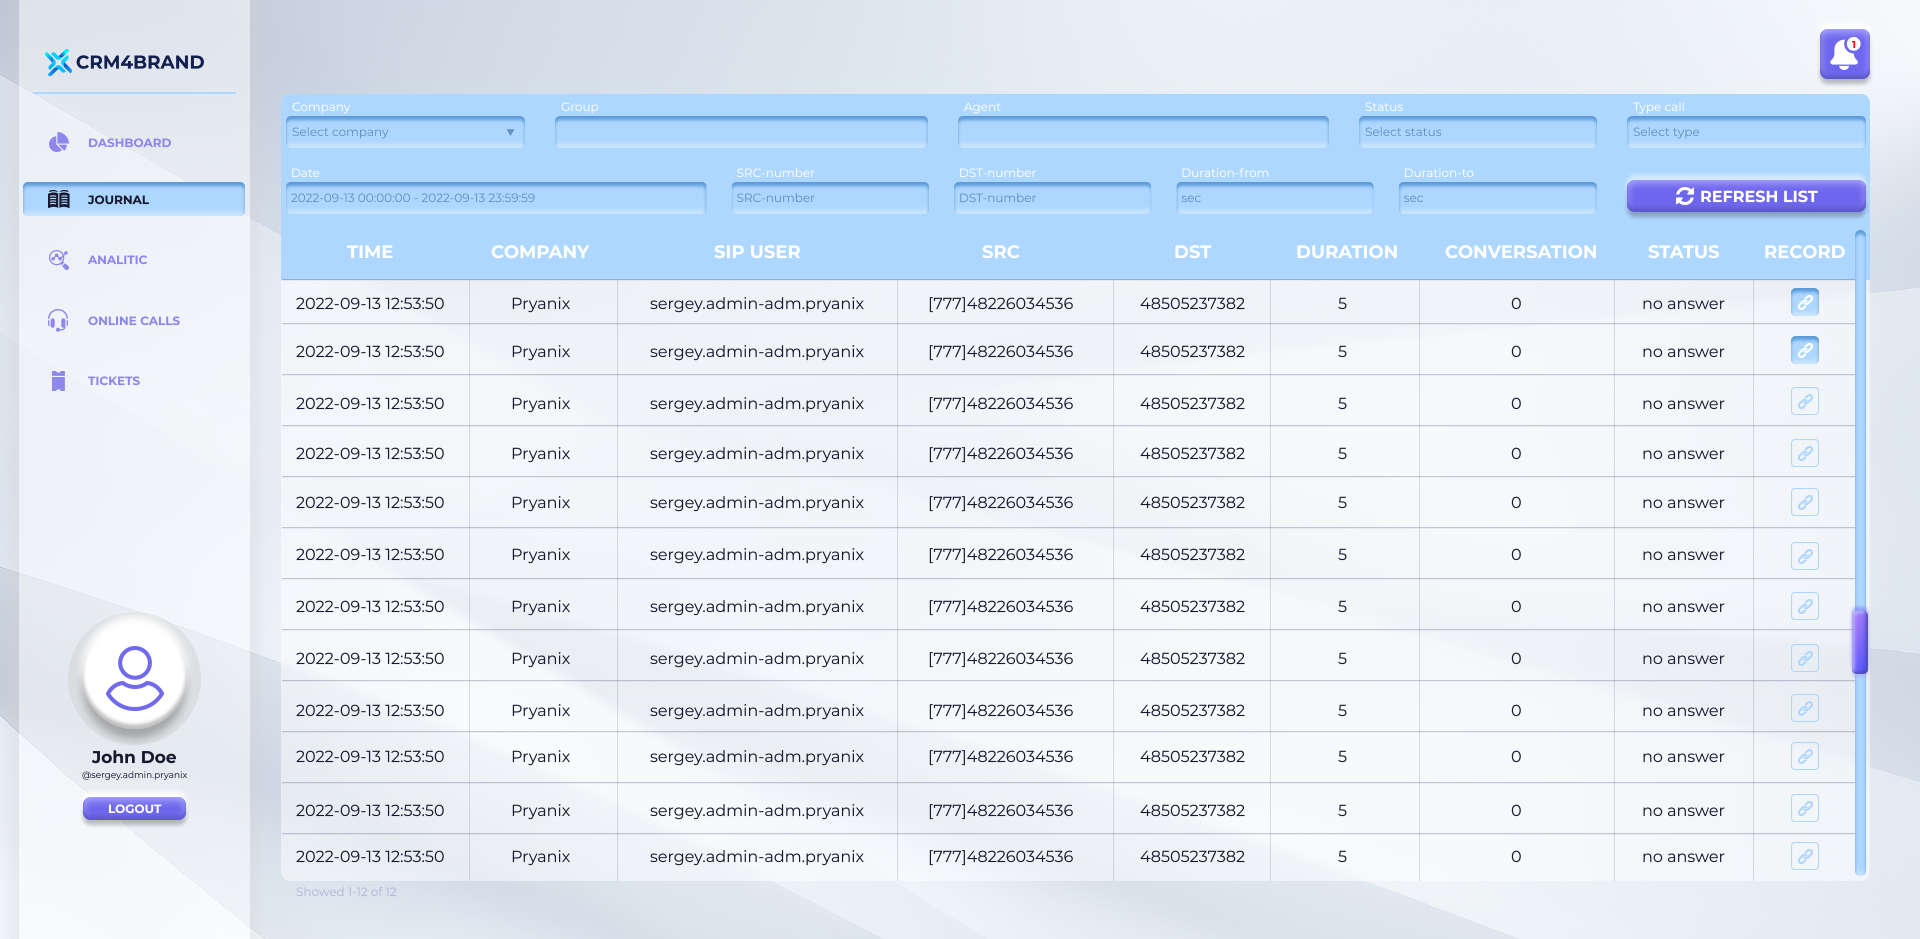
Task: Open record link in second table row
Action: tap(1804, 351)
